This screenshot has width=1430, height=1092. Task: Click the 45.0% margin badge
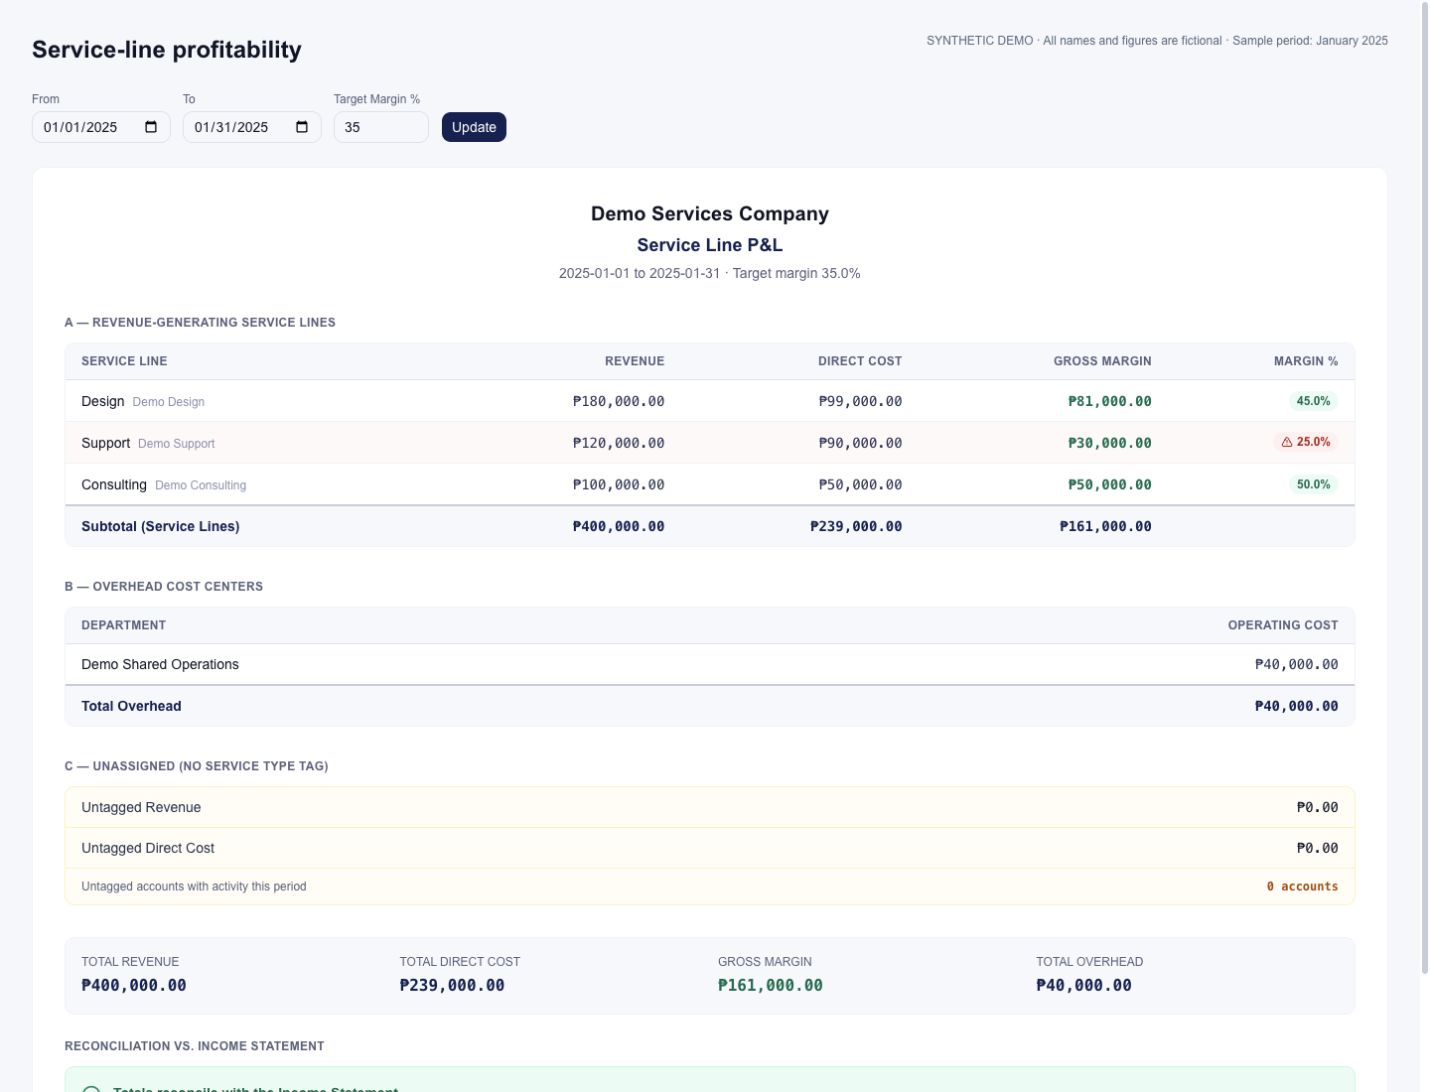1313,401
